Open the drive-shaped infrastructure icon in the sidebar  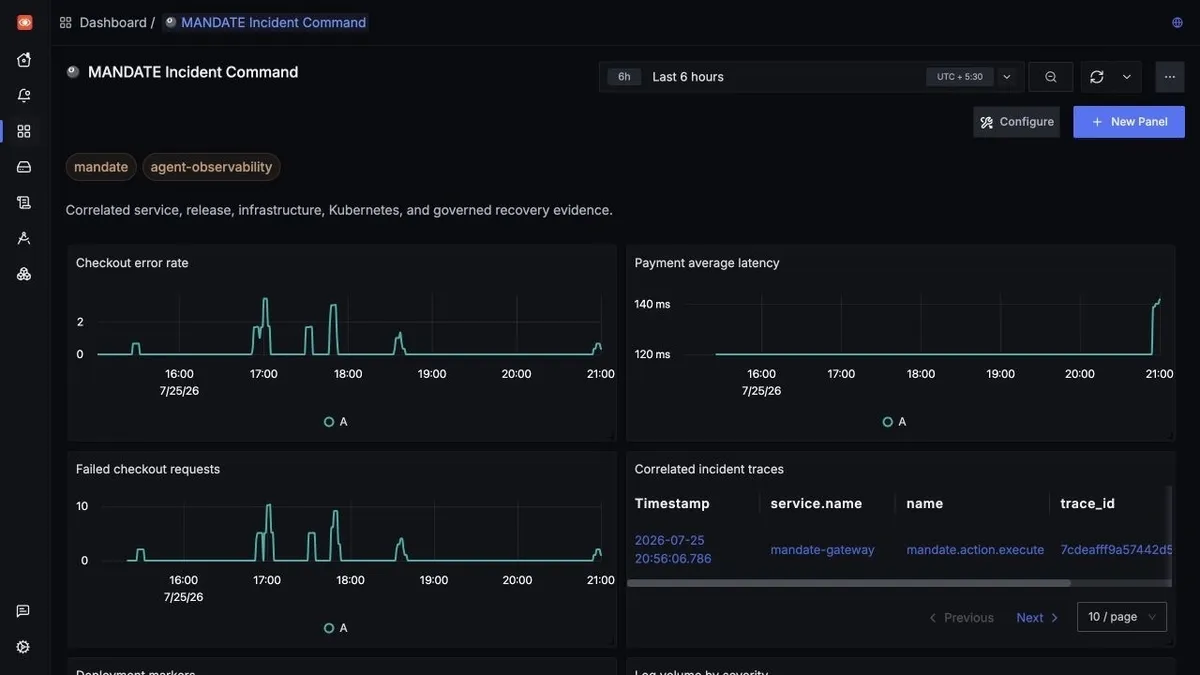pos(24,167)
